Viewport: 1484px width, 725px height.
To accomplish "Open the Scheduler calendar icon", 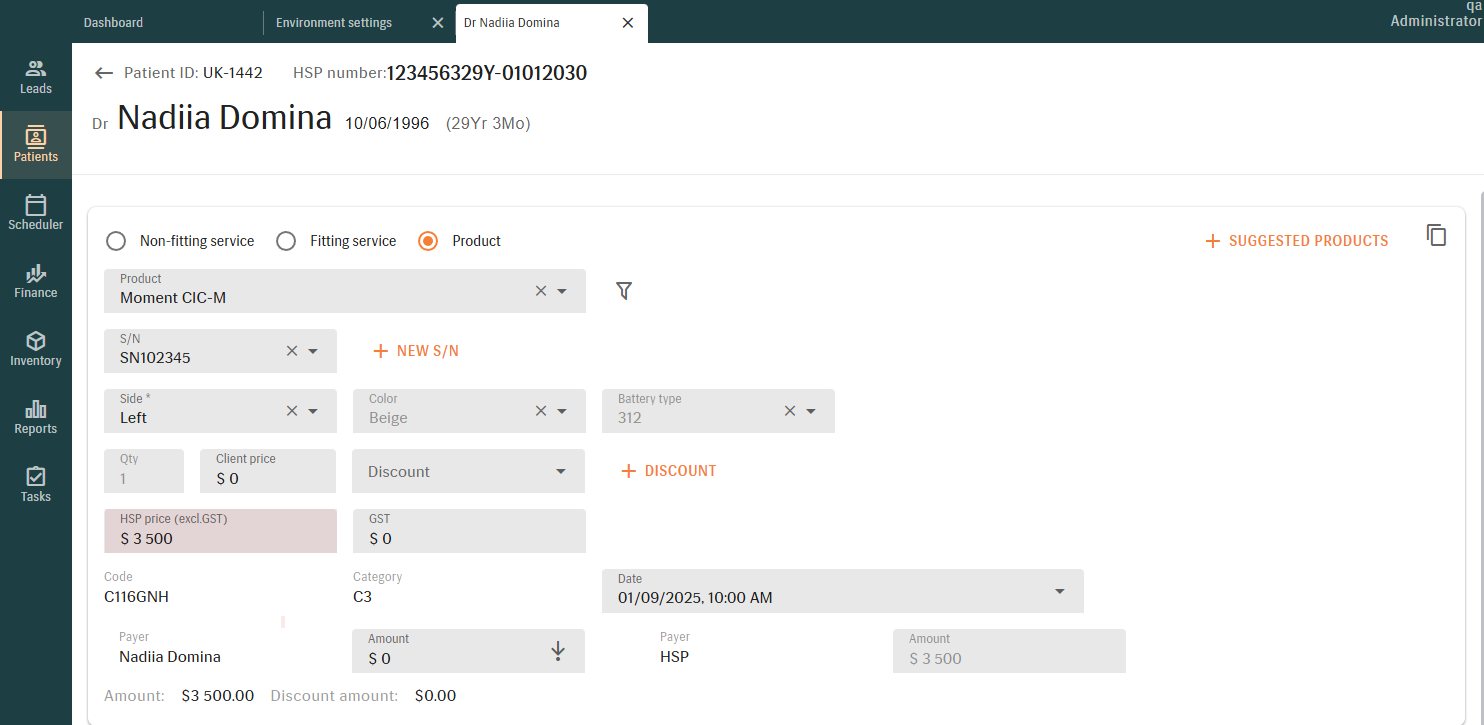I will click(36, 205).
